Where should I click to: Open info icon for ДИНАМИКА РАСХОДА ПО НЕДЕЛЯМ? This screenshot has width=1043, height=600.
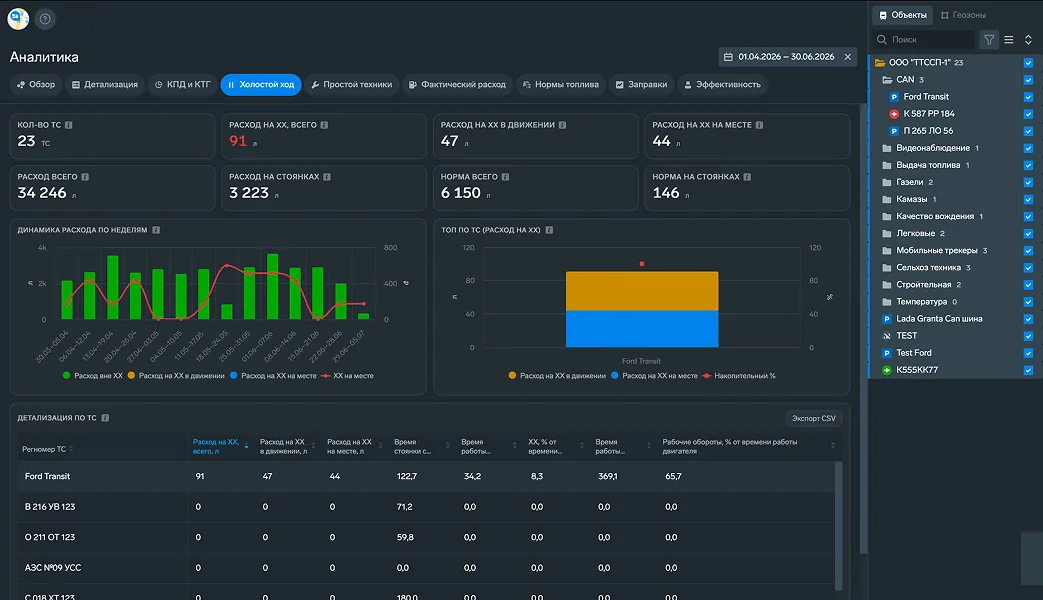(x=156, y=230)
